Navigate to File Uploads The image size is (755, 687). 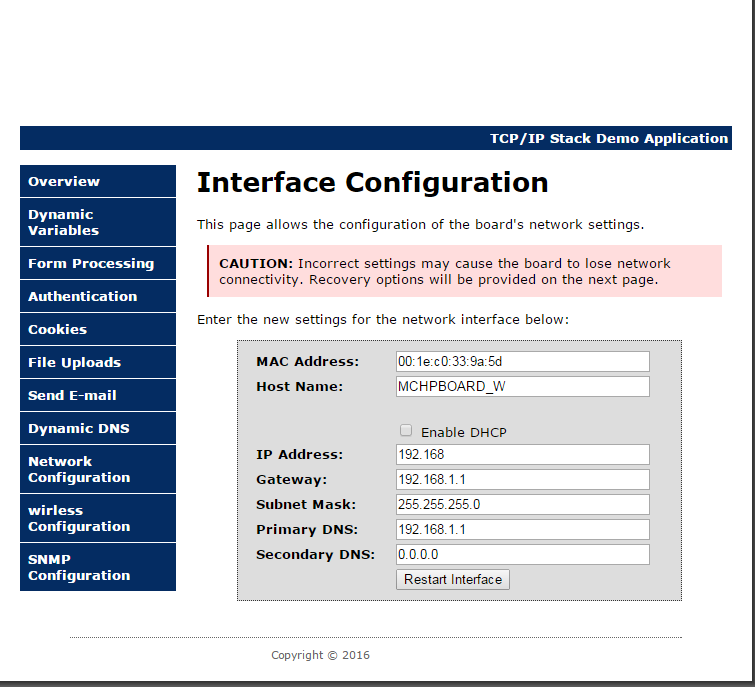(98, 362)
